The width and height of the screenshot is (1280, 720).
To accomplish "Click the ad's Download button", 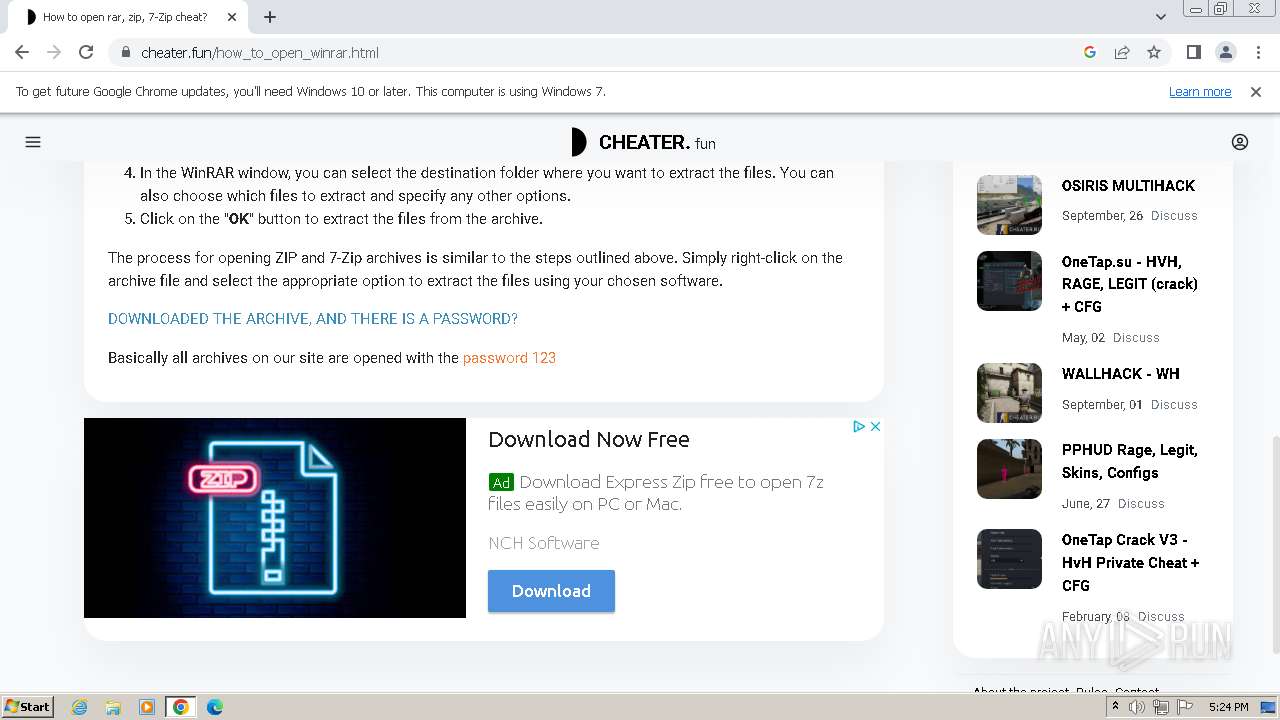I will (551, 591).
